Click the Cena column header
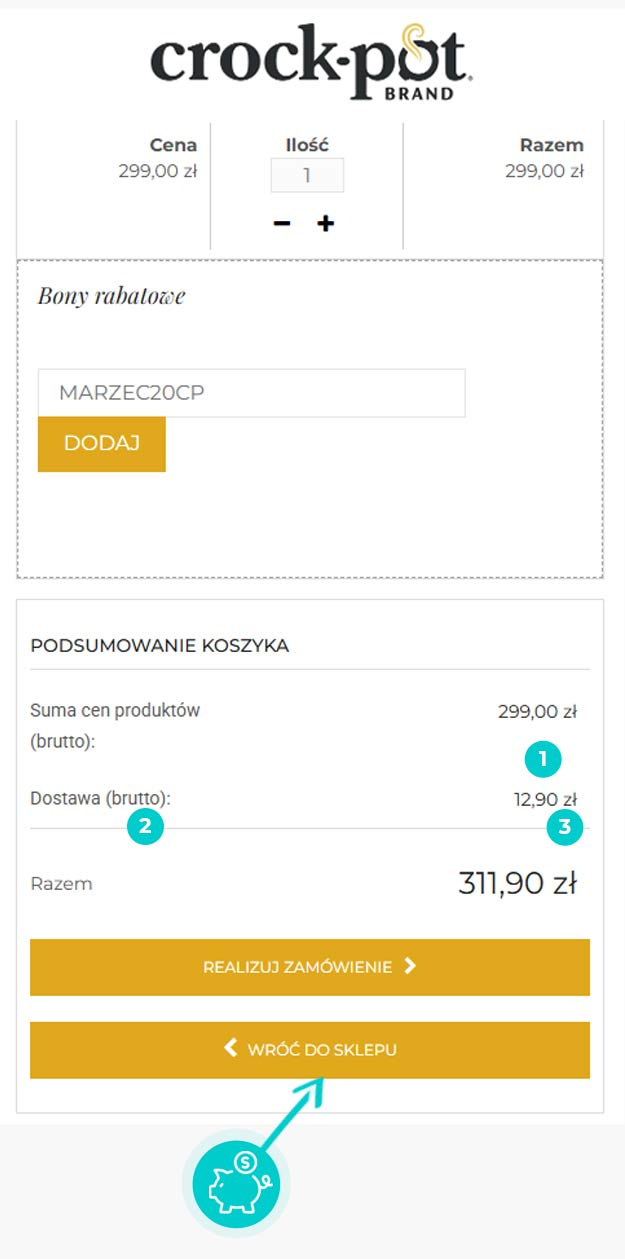Screen dimensions: 625x1259 click(173, 146)
